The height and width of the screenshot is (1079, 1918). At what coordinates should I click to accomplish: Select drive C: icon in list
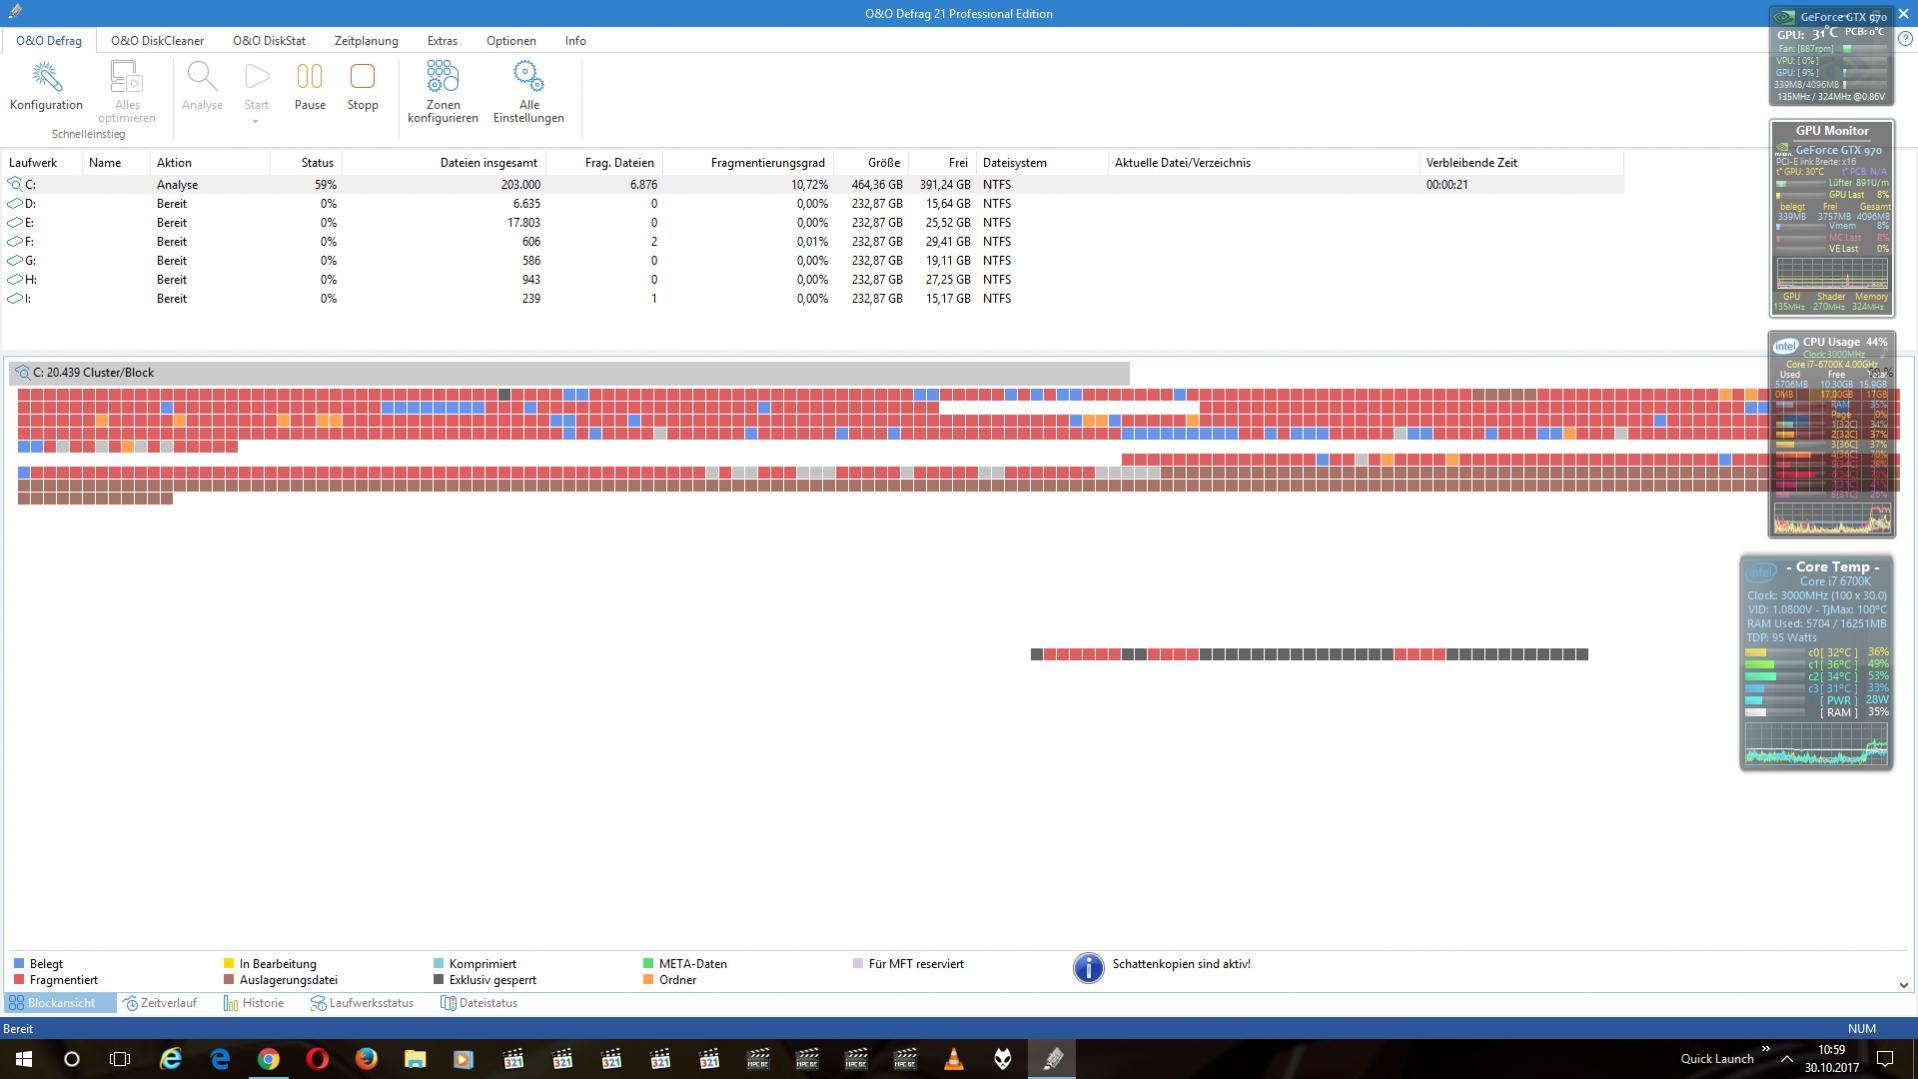pyautogui.click(x=15, y=184)
